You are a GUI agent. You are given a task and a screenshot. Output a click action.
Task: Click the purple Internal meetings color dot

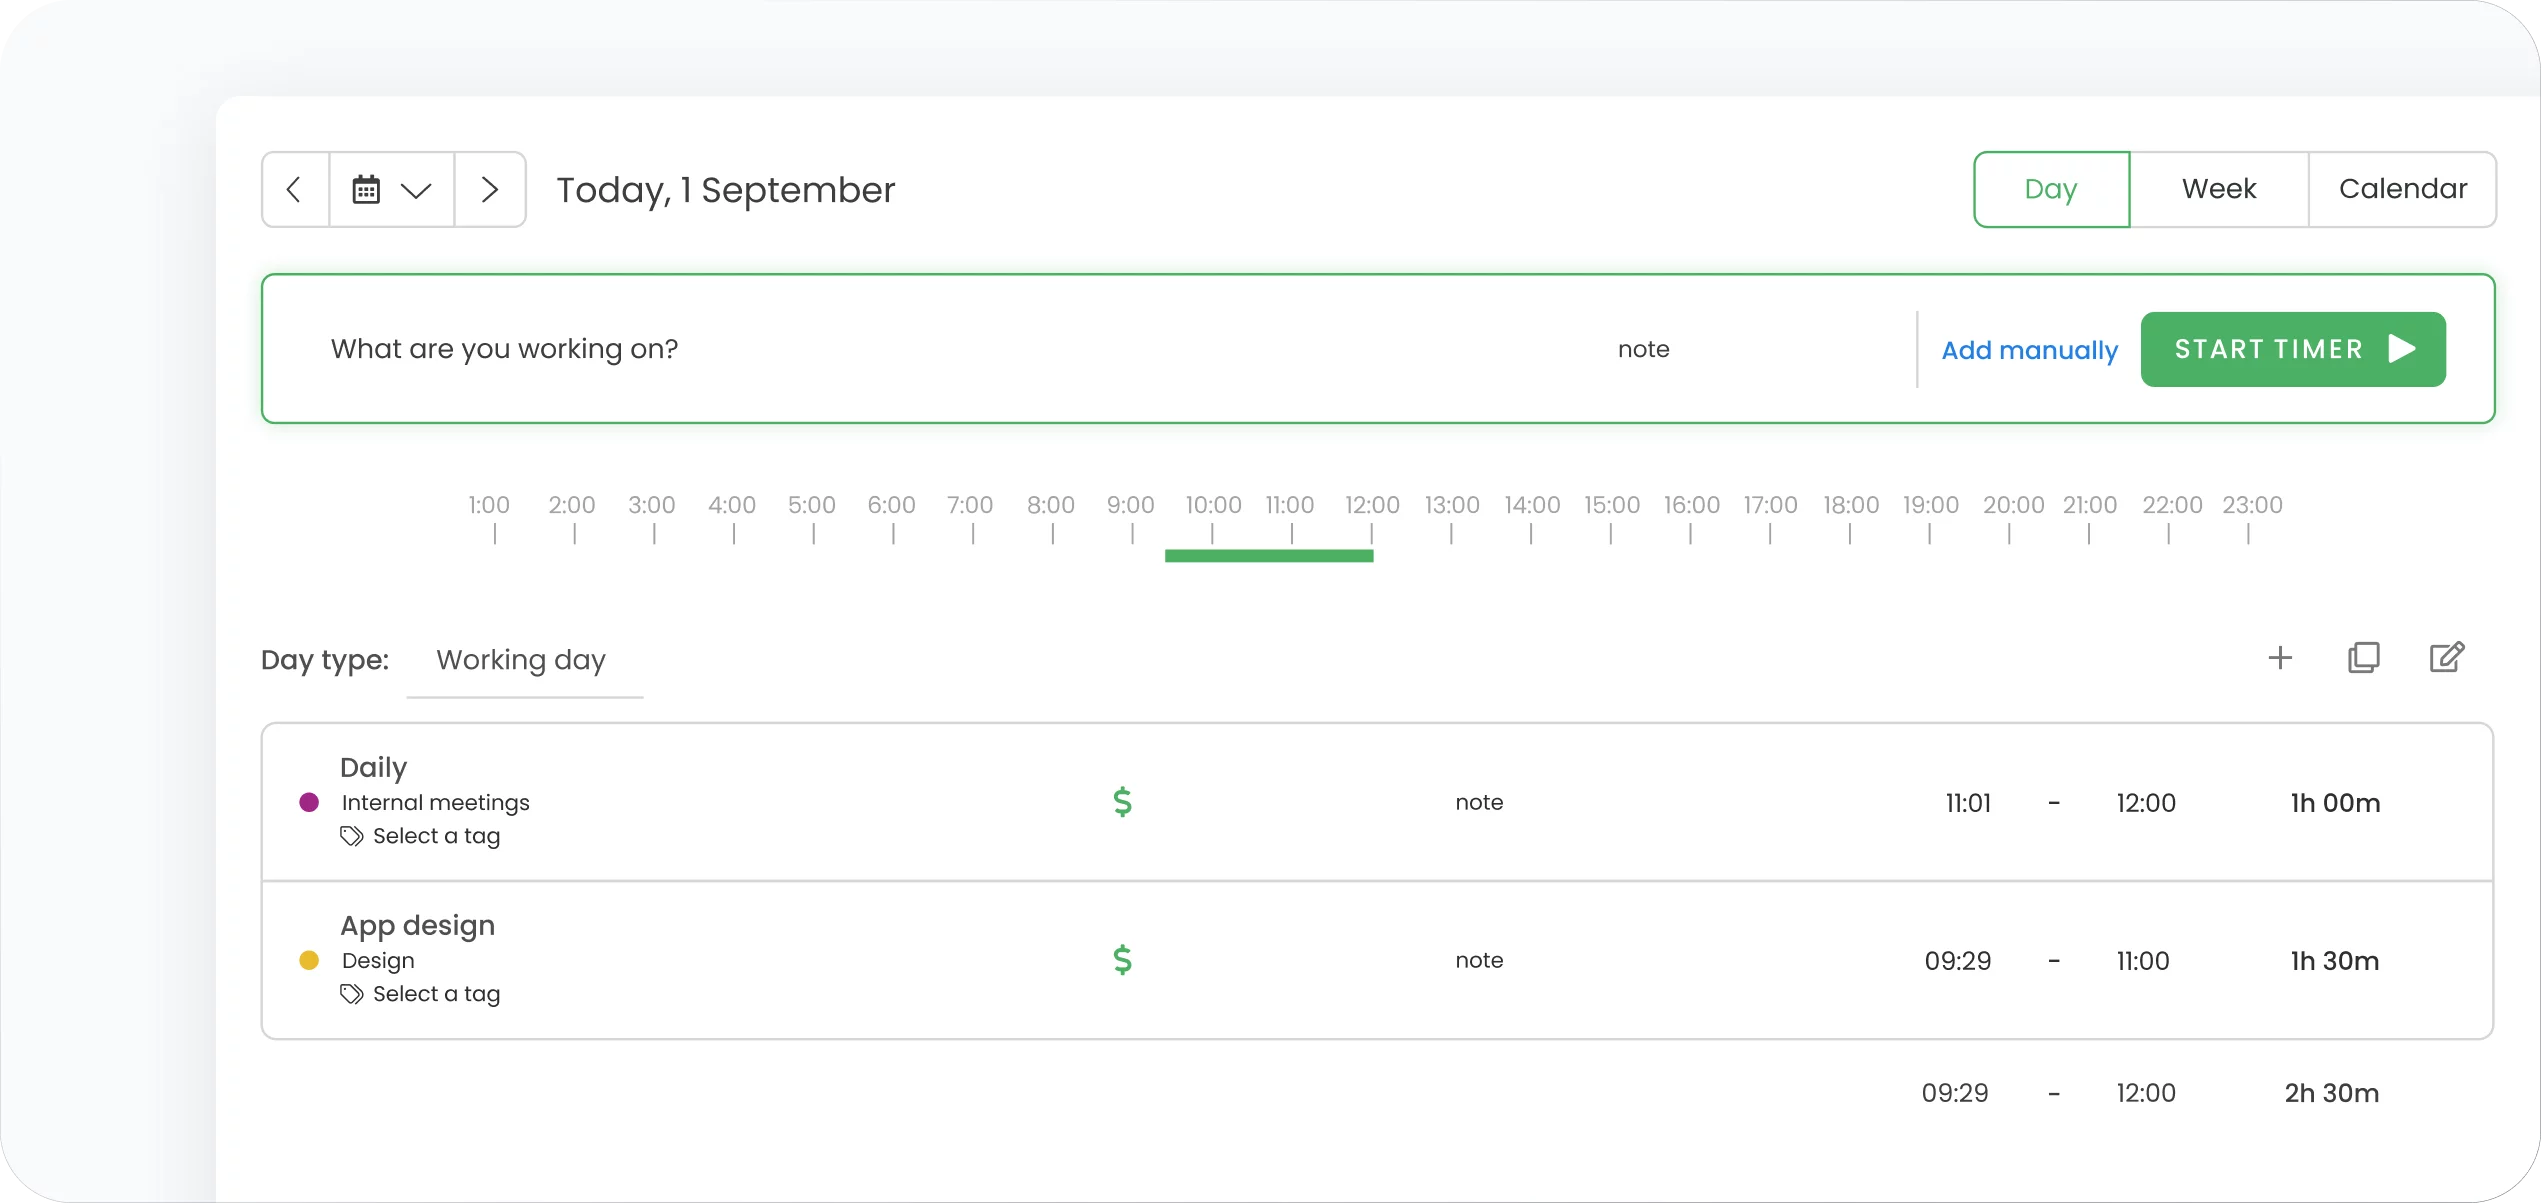(309, 802)
